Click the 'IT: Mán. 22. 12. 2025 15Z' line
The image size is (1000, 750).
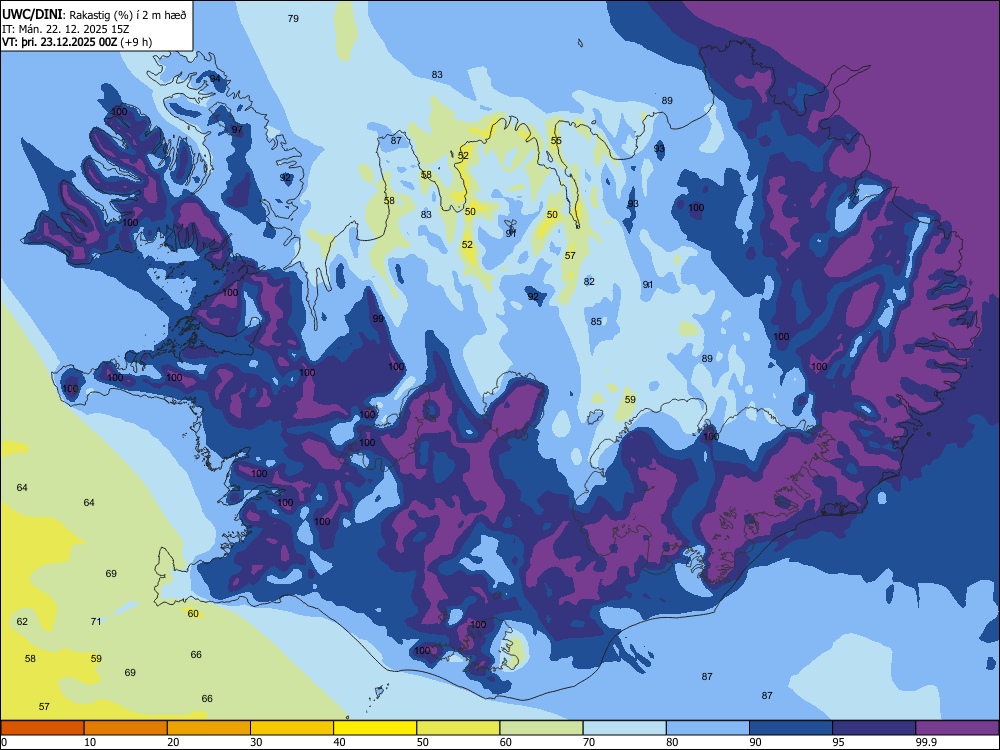click(x=66, y=29)
